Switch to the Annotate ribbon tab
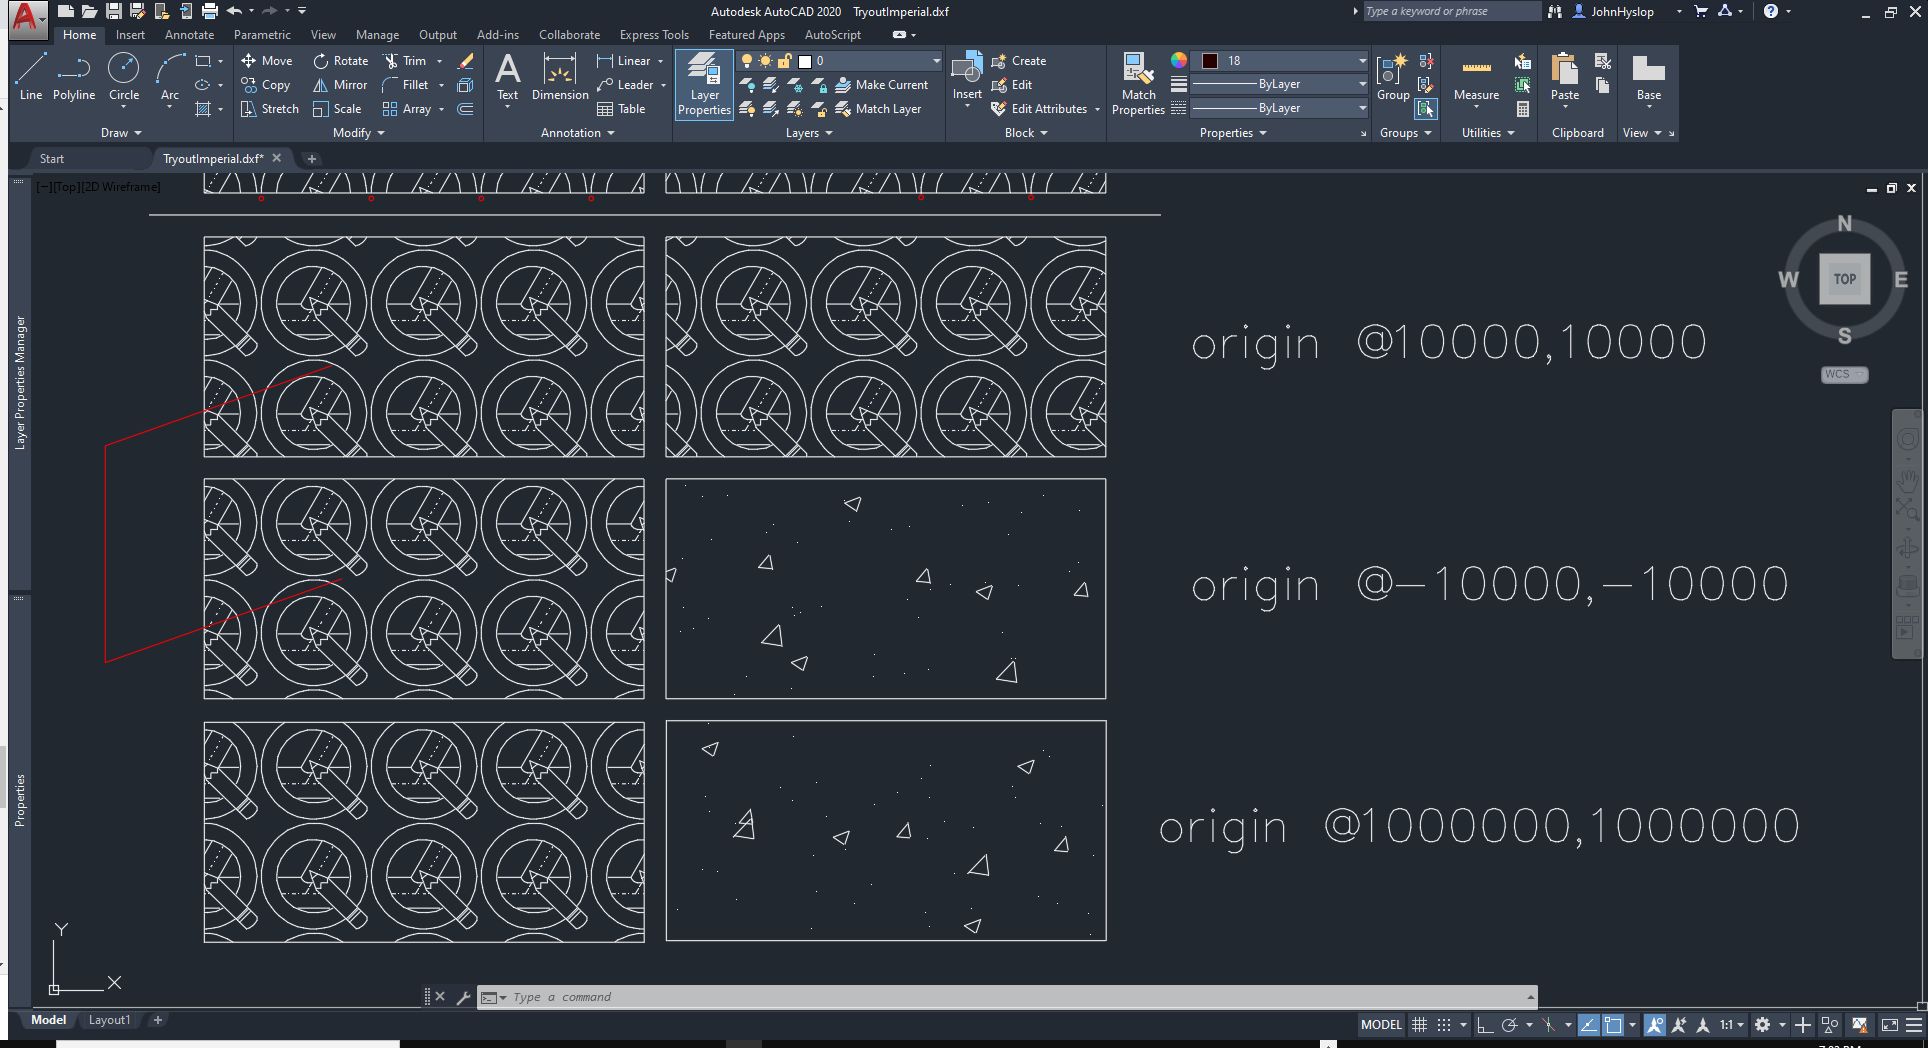The width and height of the screenshot is (1928, 1048). point(189,35)
